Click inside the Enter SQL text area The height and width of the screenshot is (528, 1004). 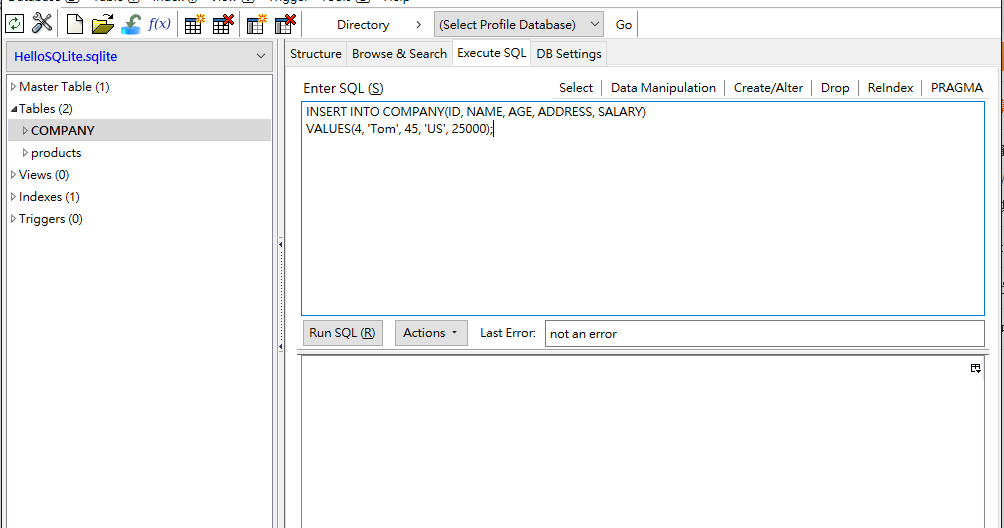643,209
